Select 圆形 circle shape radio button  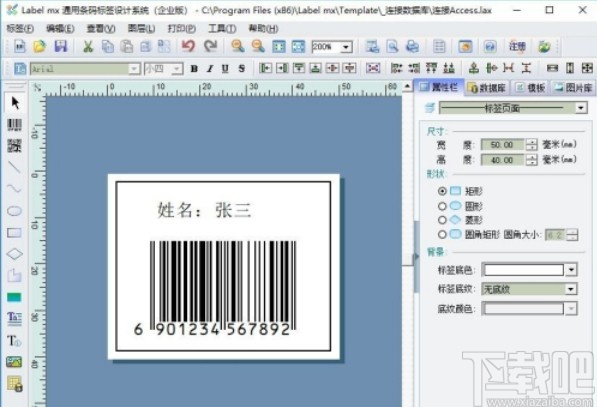(442, 206)
